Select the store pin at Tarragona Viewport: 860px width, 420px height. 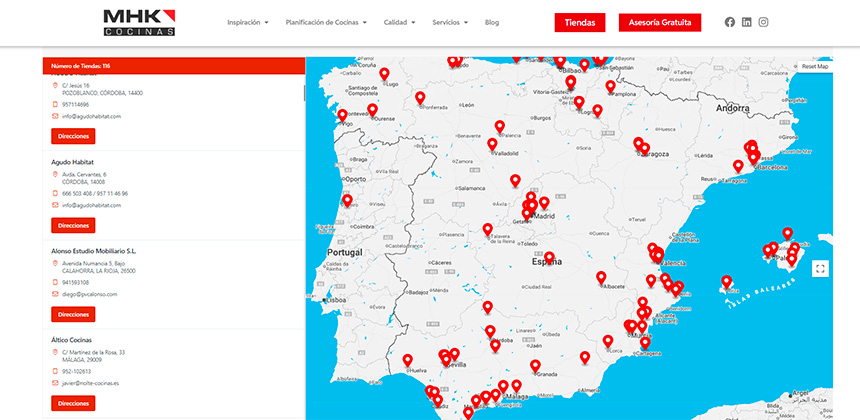(738, 166)
